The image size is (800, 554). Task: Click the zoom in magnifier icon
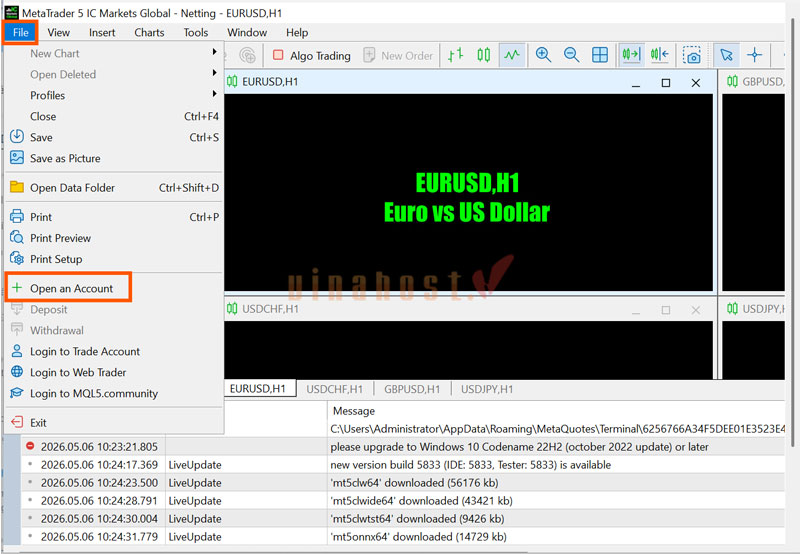point(543,55)
